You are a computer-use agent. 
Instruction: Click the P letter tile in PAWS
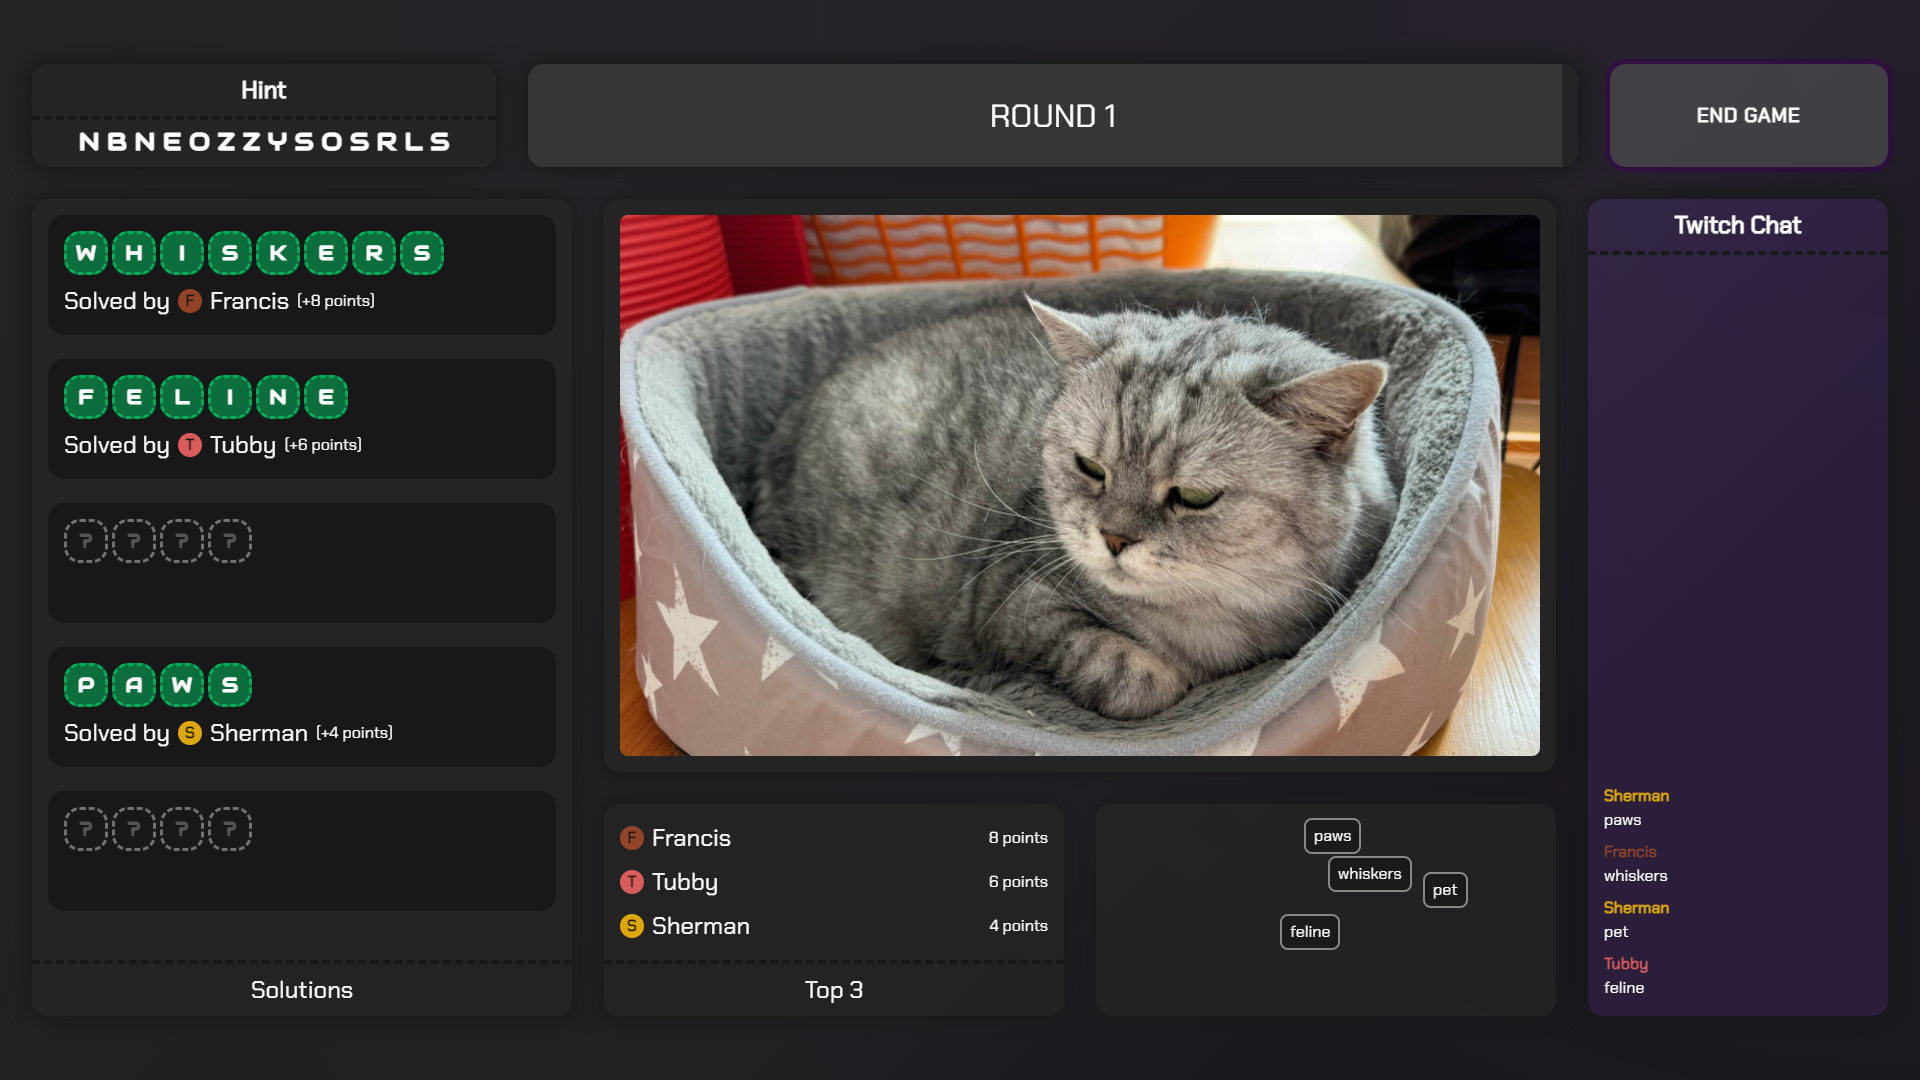[x=86, y=685]
